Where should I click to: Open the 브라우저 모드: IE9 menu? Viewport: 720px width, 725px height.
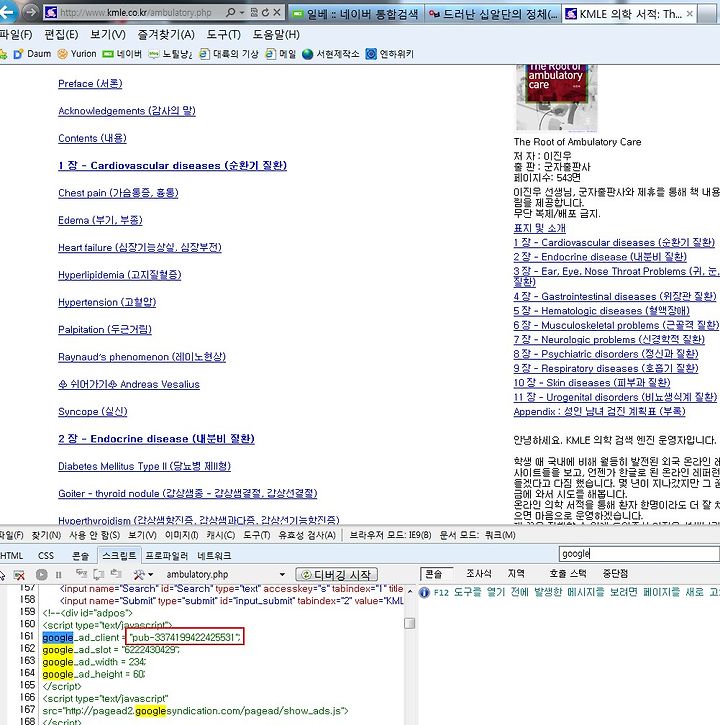click(x=390, y=535)
